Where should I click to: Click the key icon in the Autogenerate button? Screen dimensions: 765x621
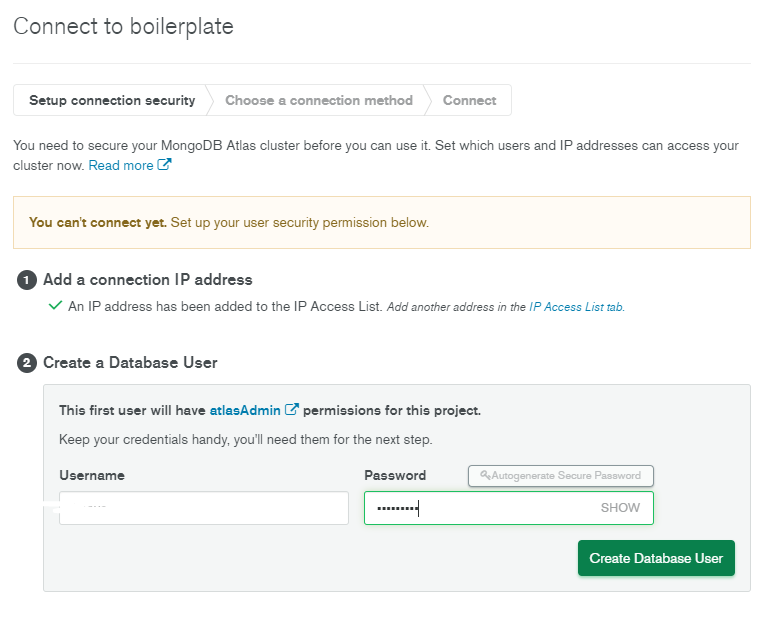pyautogui.click(x=485, y=476)
